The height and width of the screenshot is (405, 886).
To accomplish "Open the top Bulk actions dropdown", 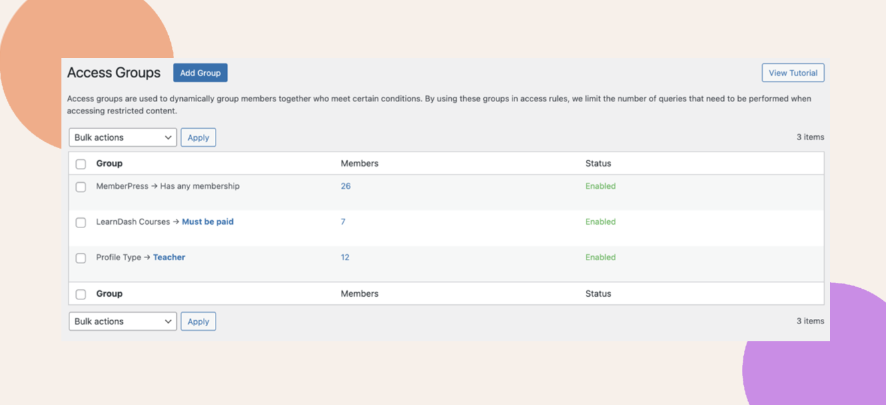I will coord(123,137).
